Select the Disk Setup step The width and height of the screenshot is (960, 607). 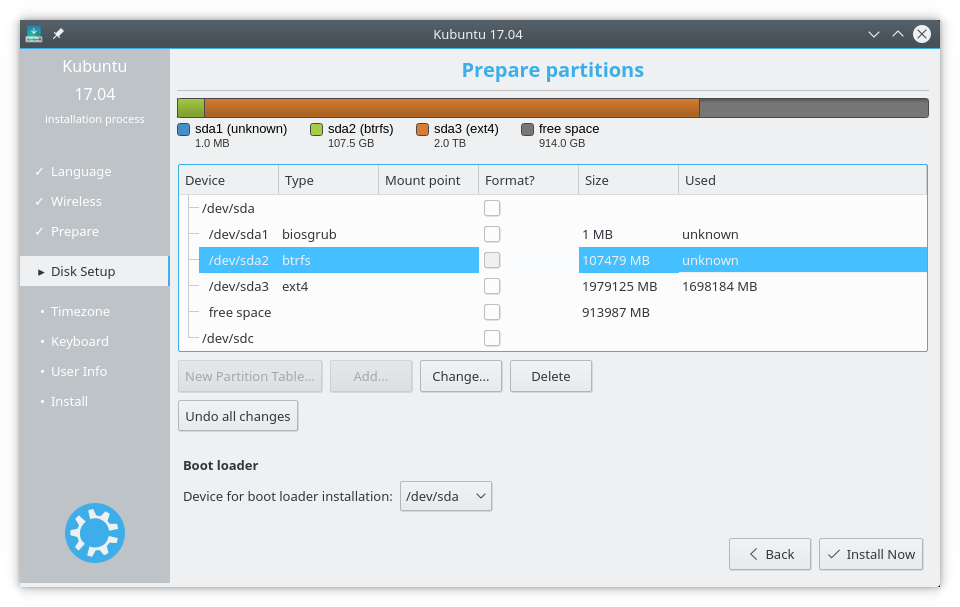point(94,271)
